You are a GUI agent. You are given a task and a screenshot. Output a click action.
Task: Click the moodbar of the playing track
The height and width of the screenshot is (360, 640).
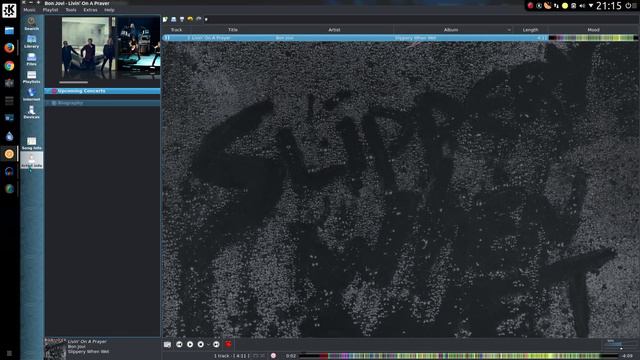pyautogui.click(x=593, y=38)
